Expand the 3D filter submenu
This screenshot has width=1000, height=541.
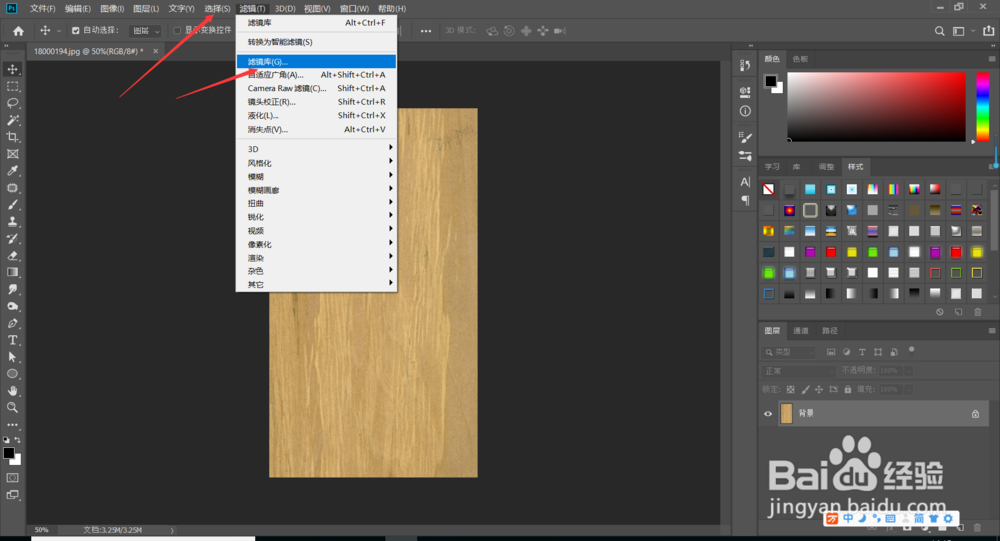point(316,149)
